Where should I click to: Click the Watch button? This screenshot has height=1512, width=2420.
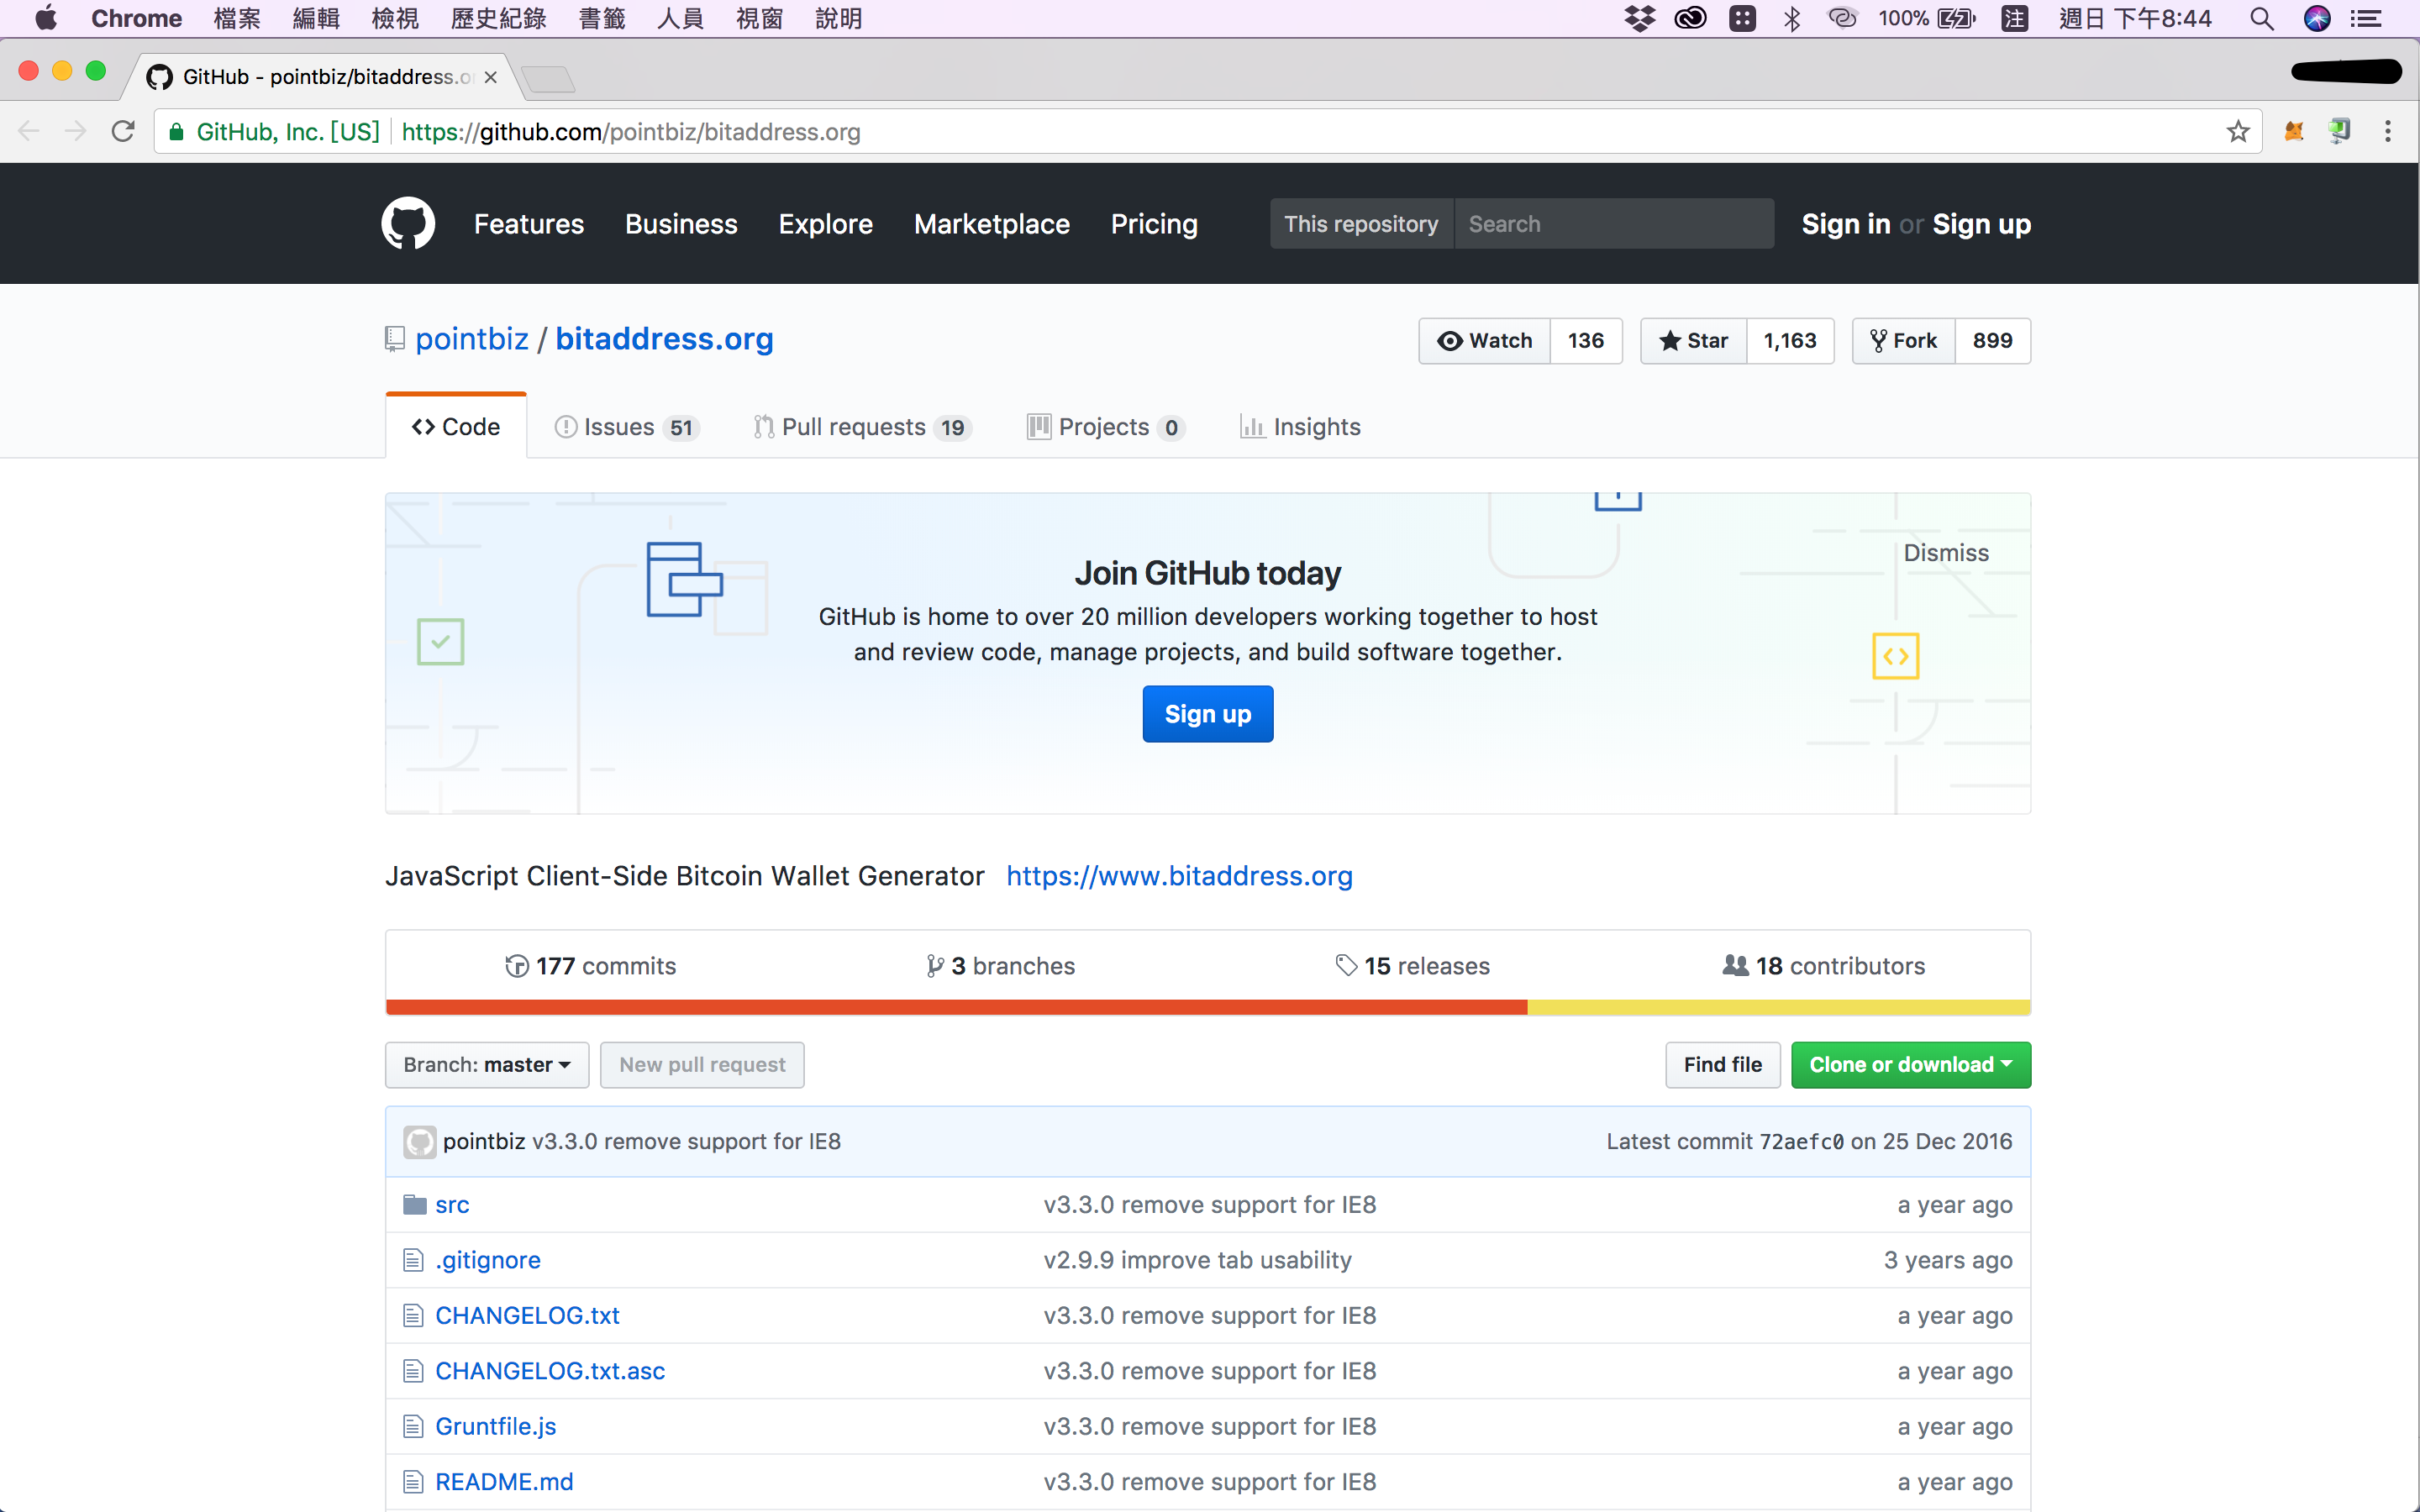pos(1485,341)
